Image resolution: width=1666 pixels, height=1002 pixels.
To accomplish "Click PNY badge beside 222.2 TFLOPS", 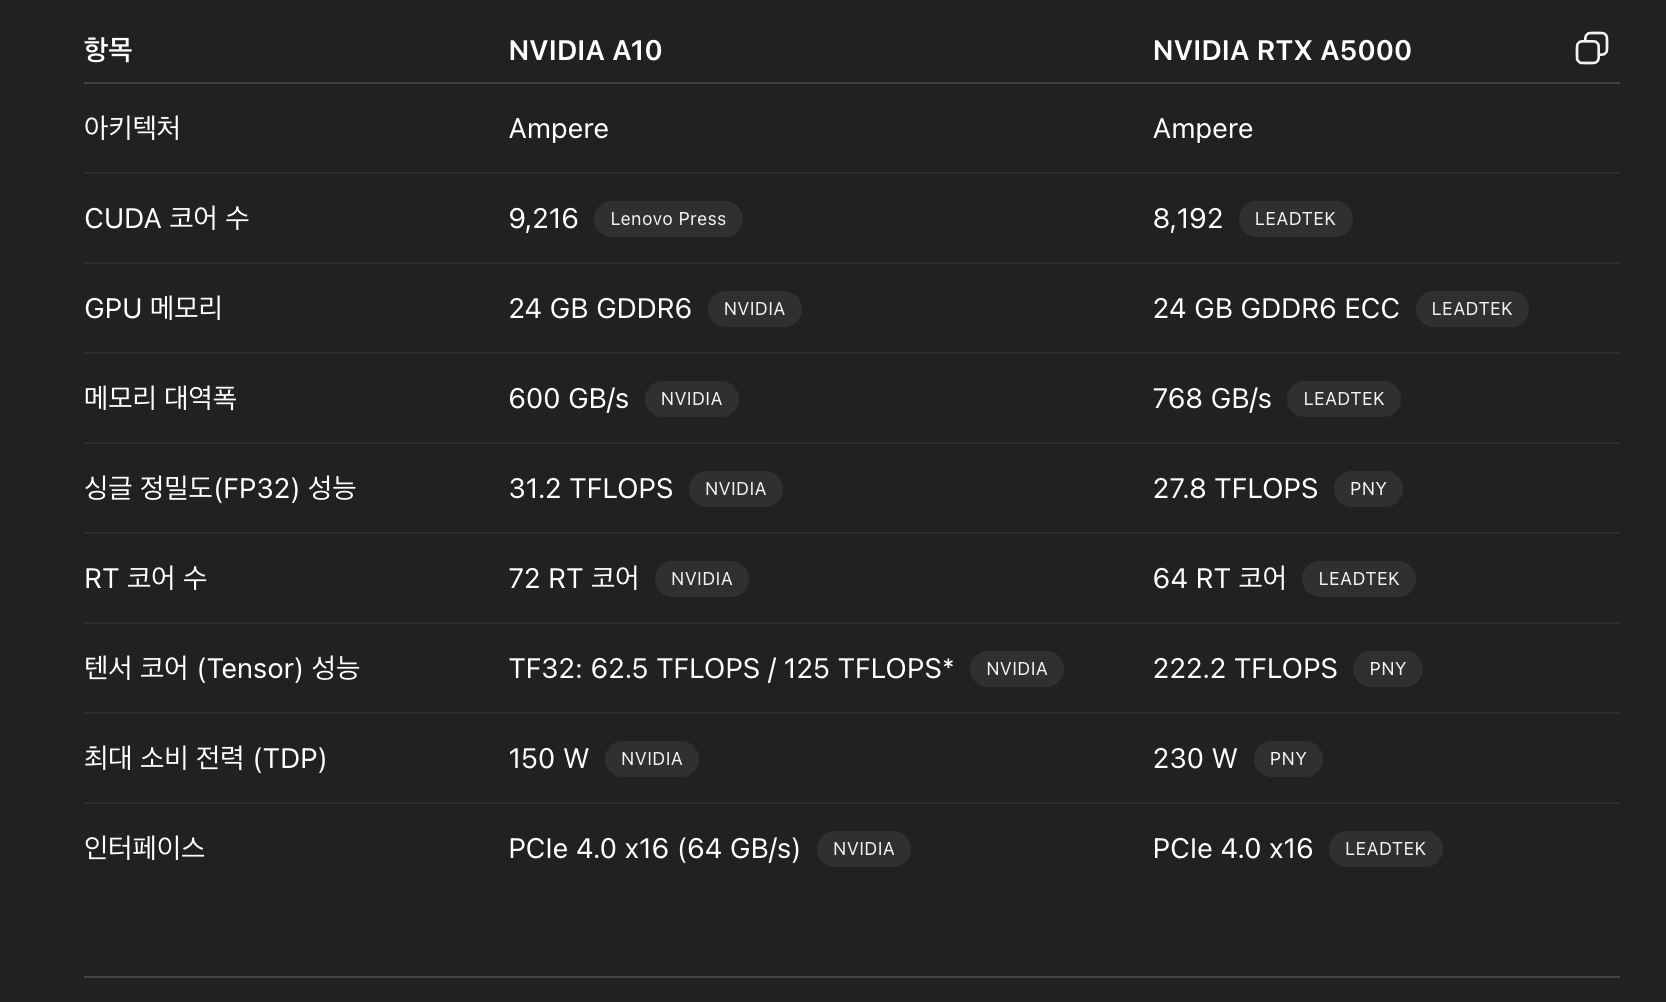I will click(1387, 669).
